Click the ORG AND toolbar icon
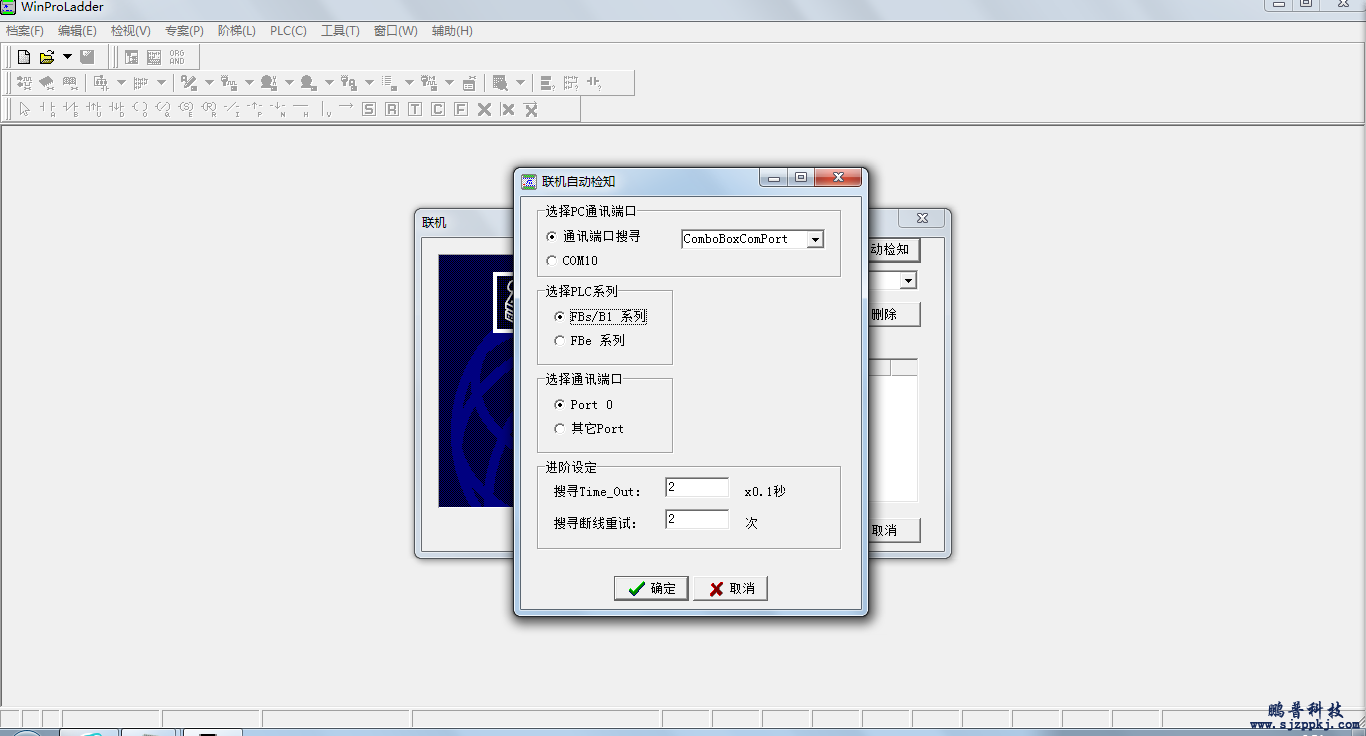Viewport: 1366px width, 736px height. tap(177, 57)
